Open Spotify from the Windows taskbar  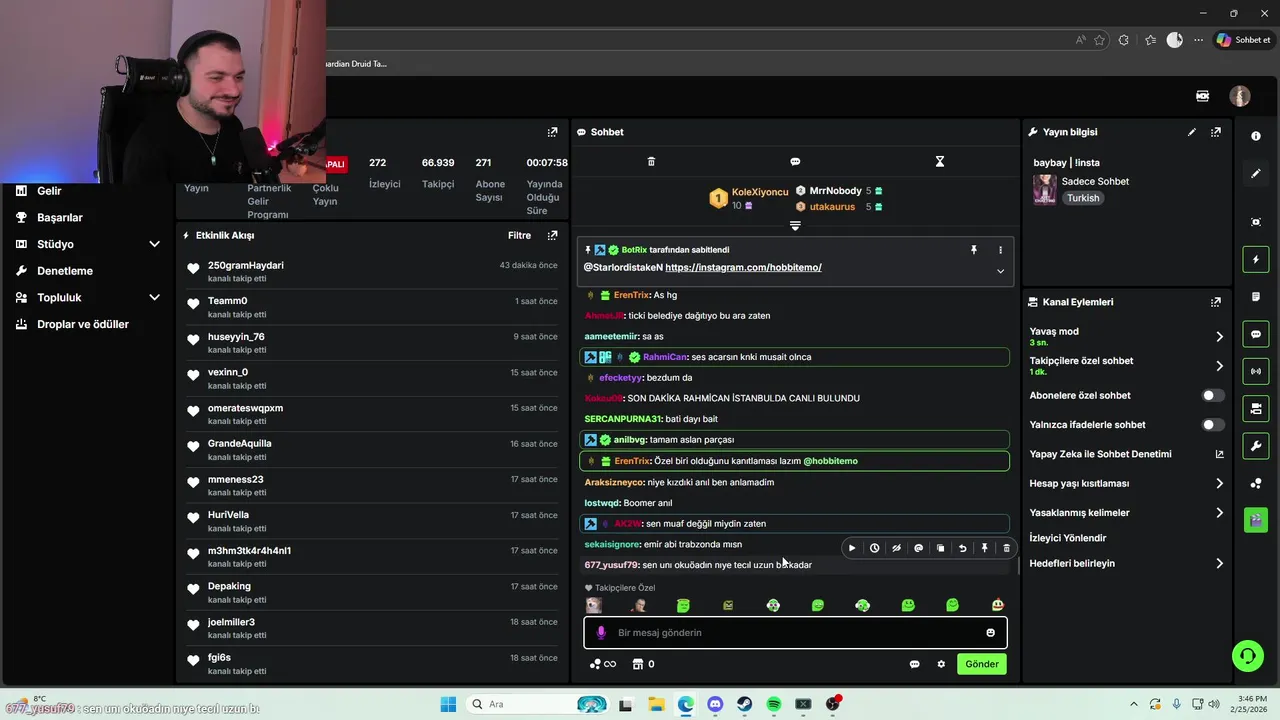click(x=774, y=704)
